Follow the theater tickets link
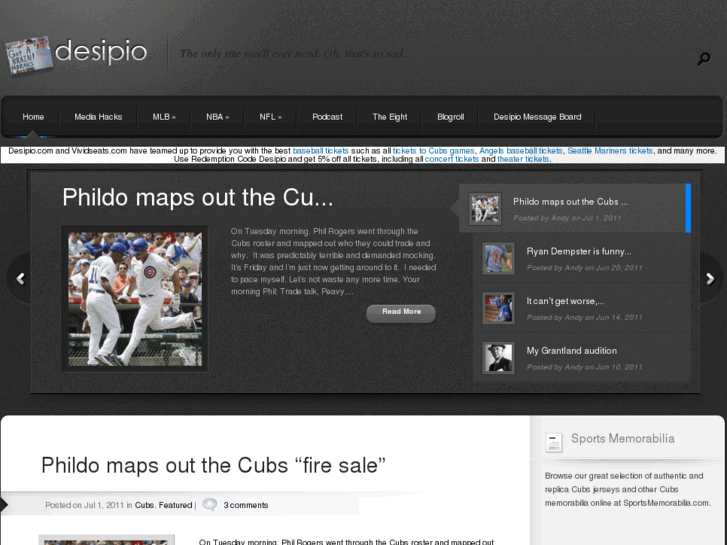Screen dimensions: 727x545 523,159
